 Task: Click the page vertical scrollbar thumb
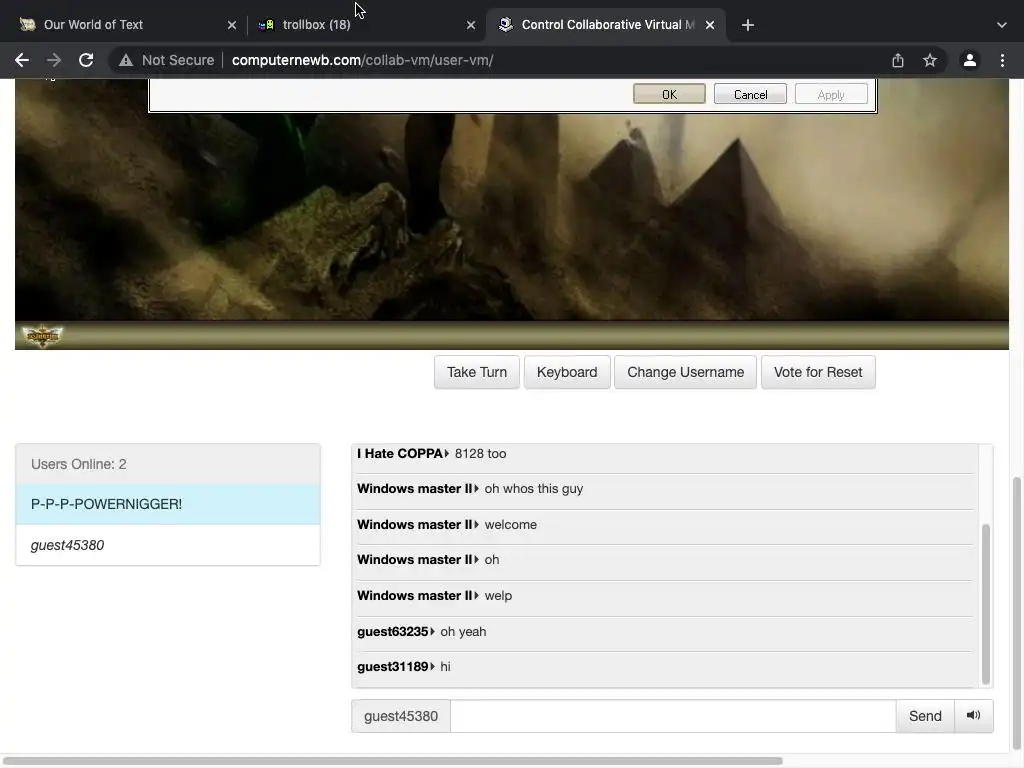(x=1016, y=614)
